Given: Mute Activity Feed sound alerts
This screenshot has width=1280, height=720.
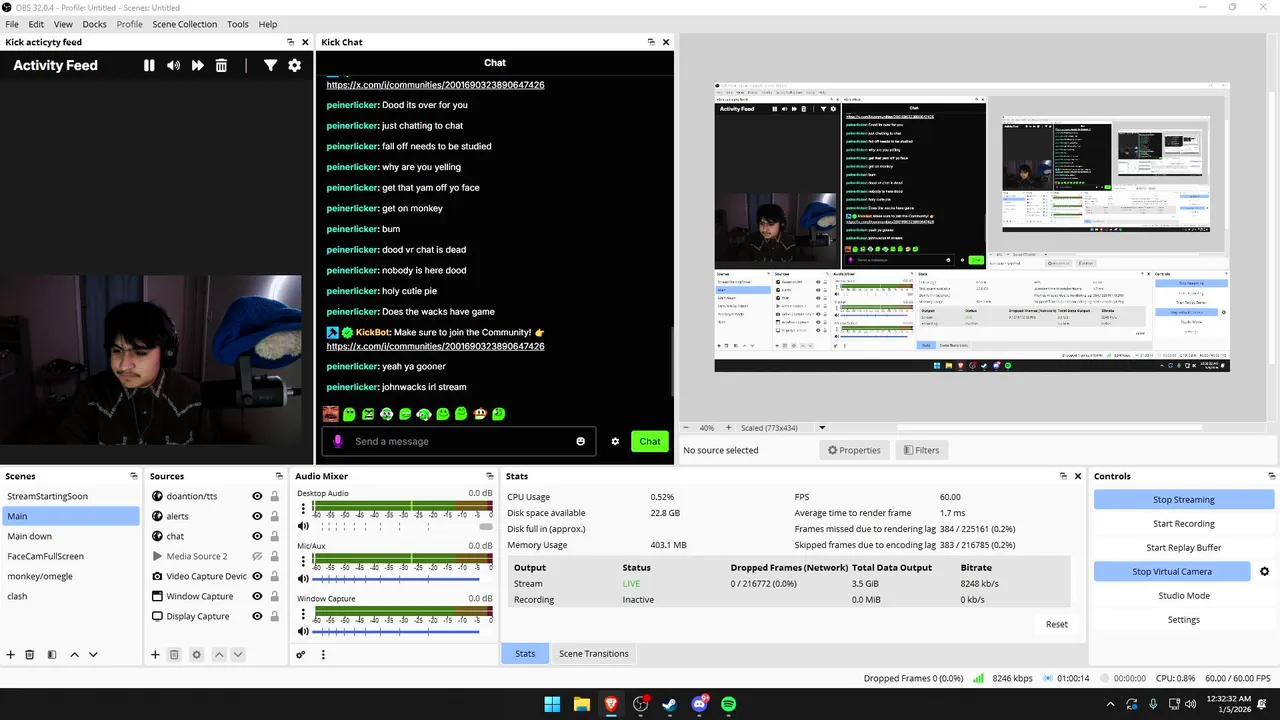Looking at the screenshot, I should coord(173,65).
